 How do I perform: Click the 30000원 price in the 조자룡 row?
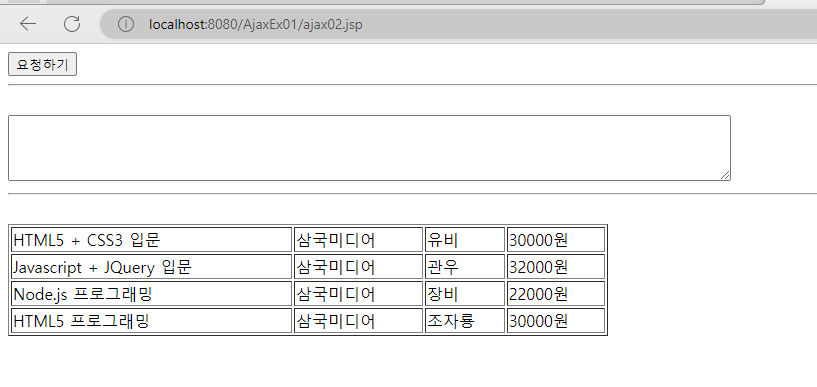coord(556,321)
